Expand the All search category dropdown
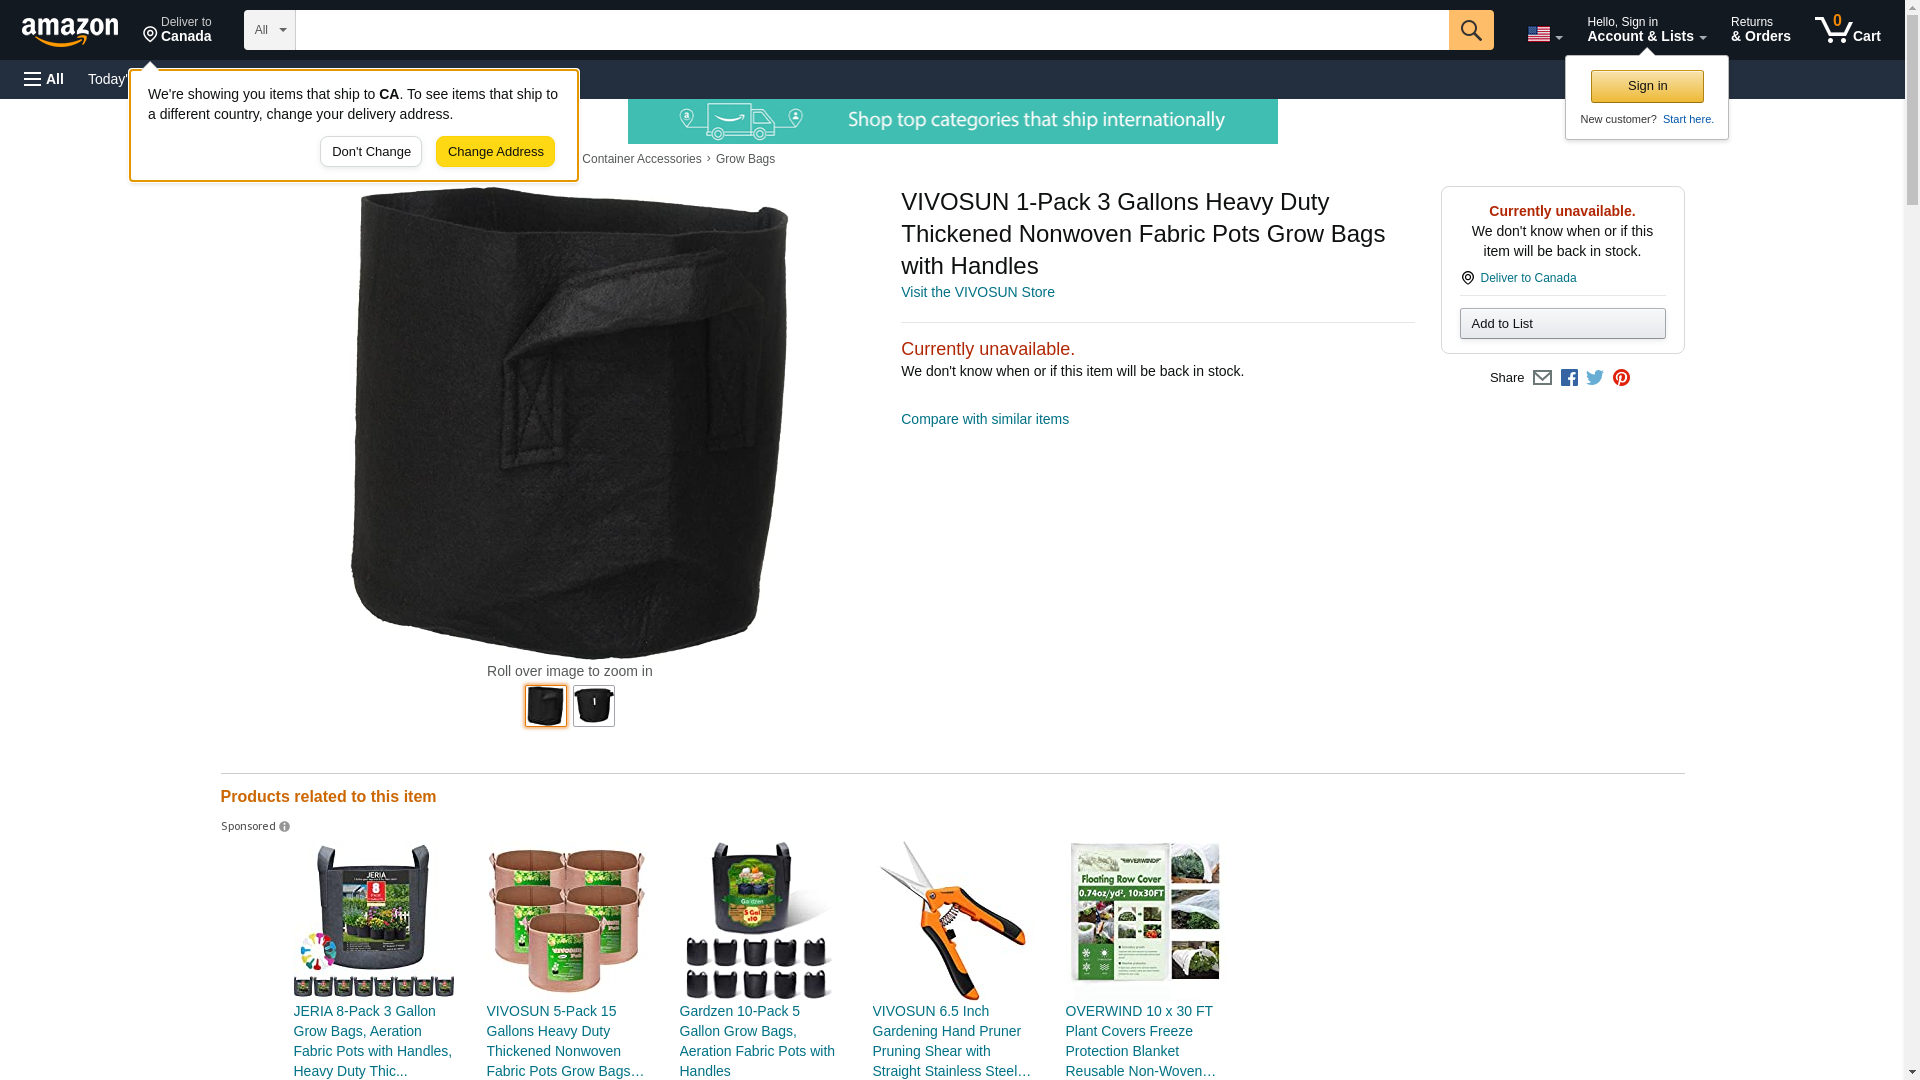The image size is (1920, 1080). (270, 30)
